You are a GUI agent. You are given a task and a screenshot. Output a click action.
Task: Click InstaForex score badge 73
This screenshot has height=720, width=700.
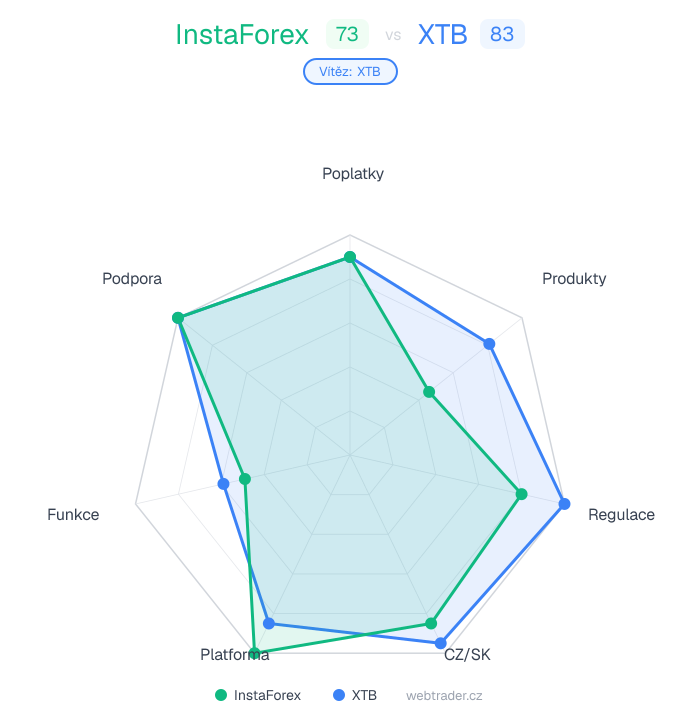347,34
